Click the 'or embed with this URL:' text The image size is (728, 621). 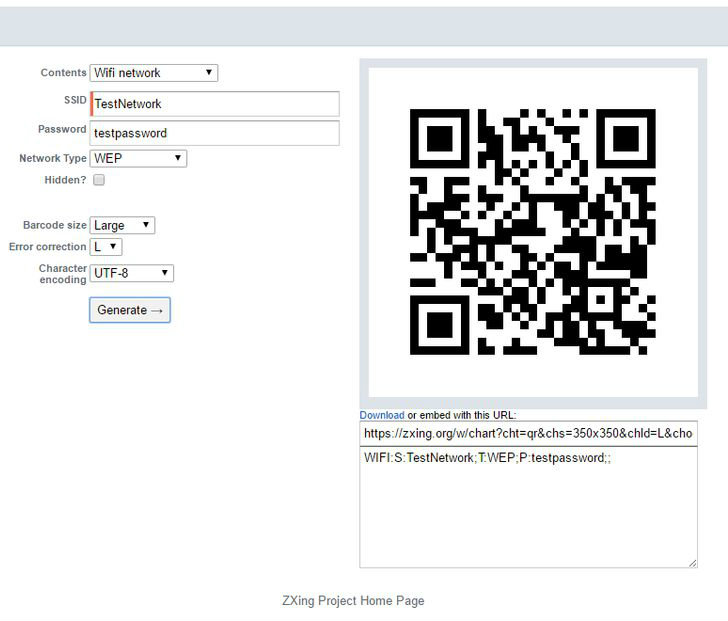(x=462, y=415)
